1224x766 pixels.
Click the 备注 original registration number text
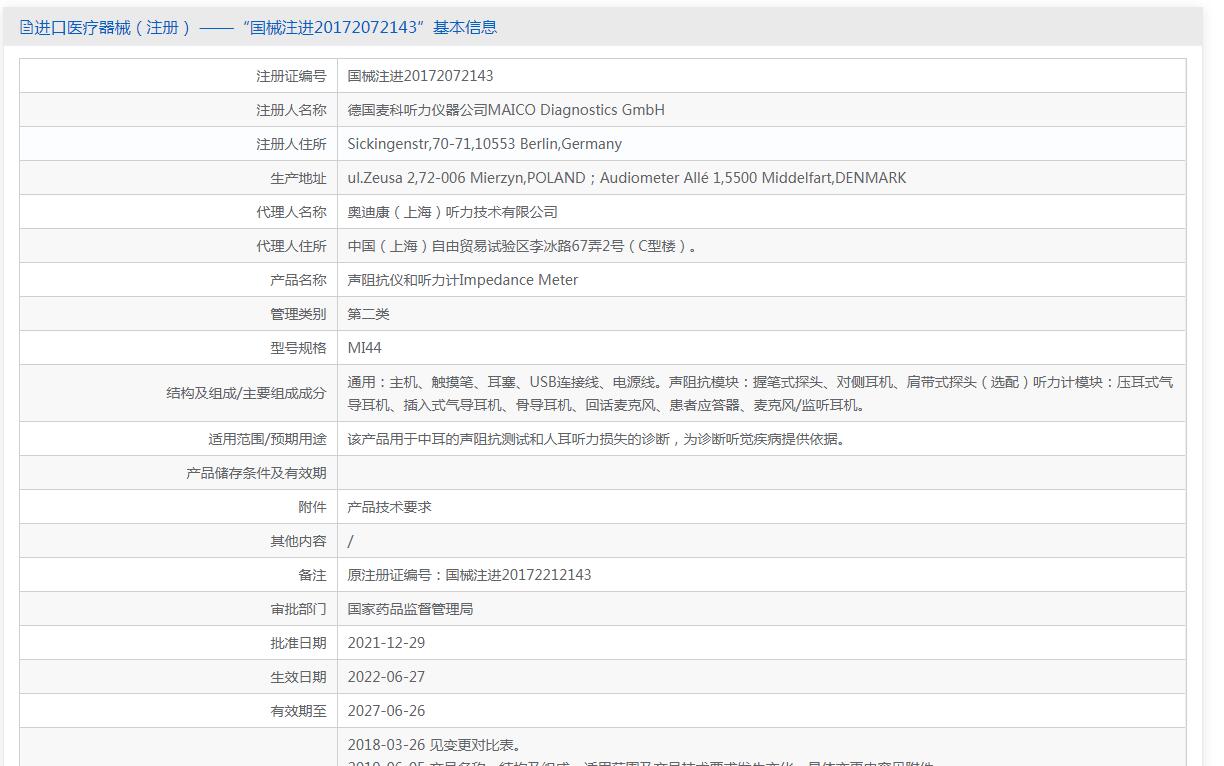(470, 575)
